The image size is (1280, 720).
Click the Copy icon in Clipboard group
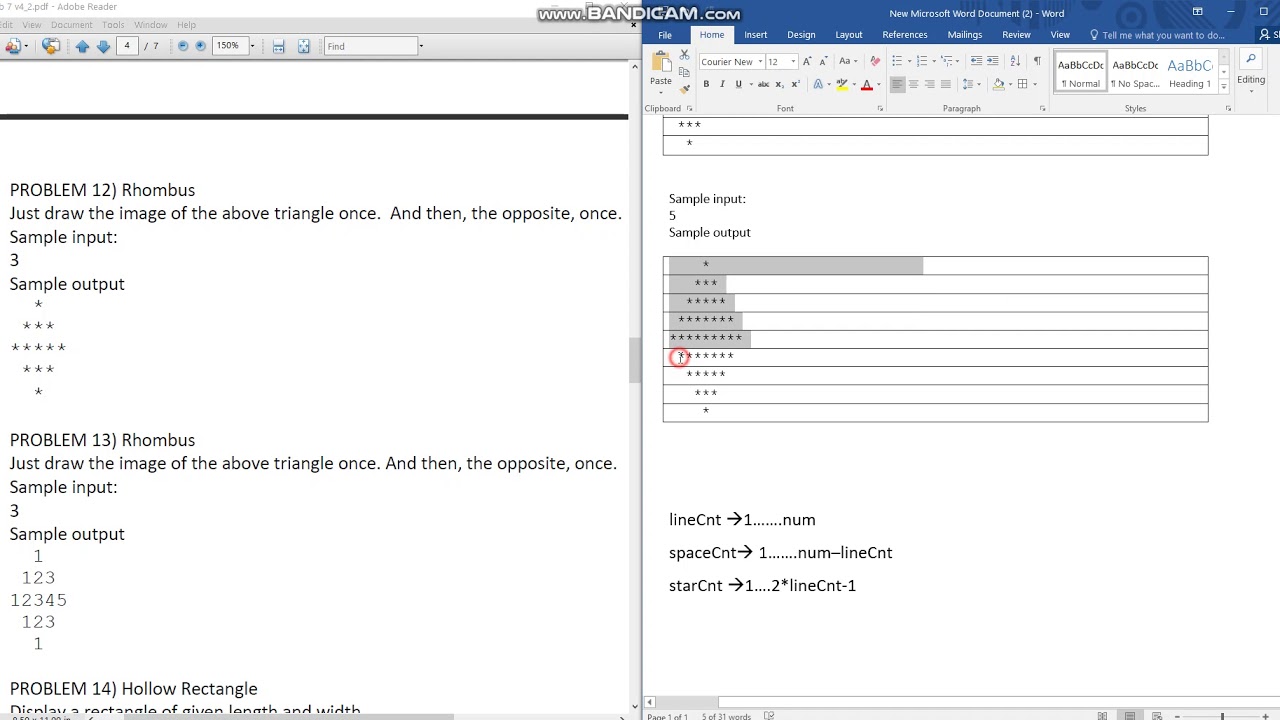[x=685, y=72]
